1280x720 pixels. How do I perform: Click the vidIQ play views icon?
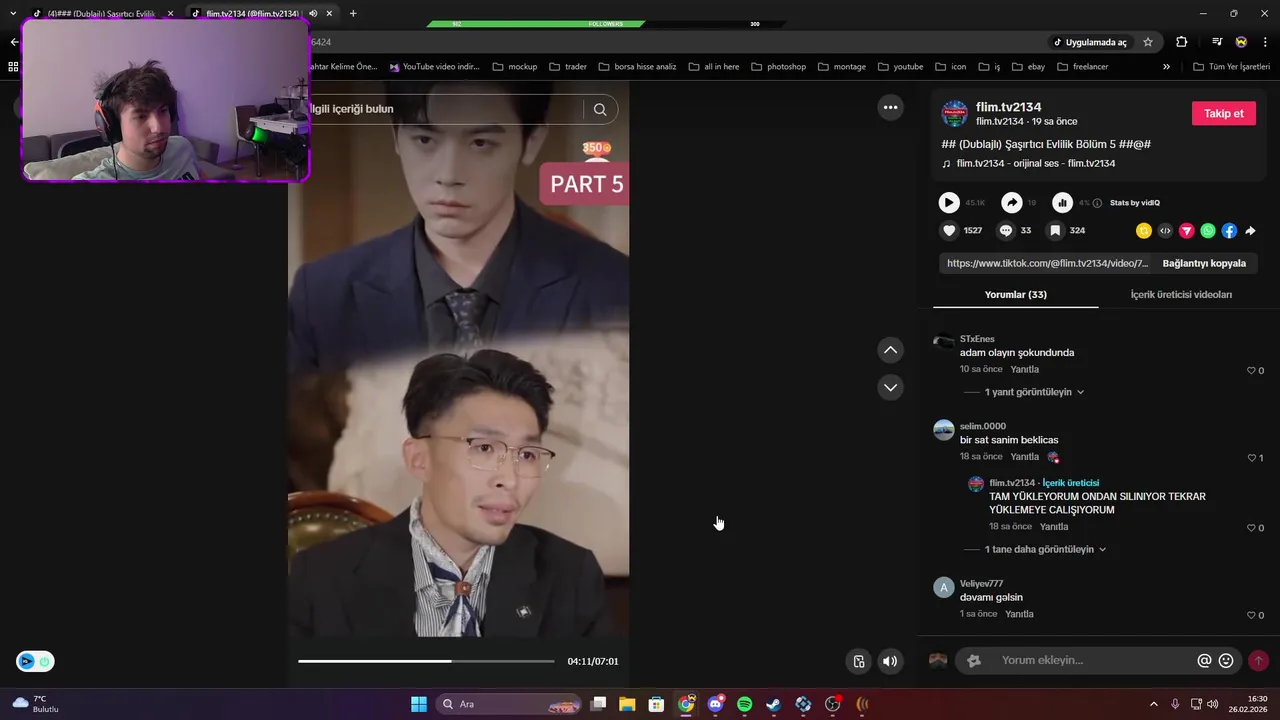(x=949, y=203)
